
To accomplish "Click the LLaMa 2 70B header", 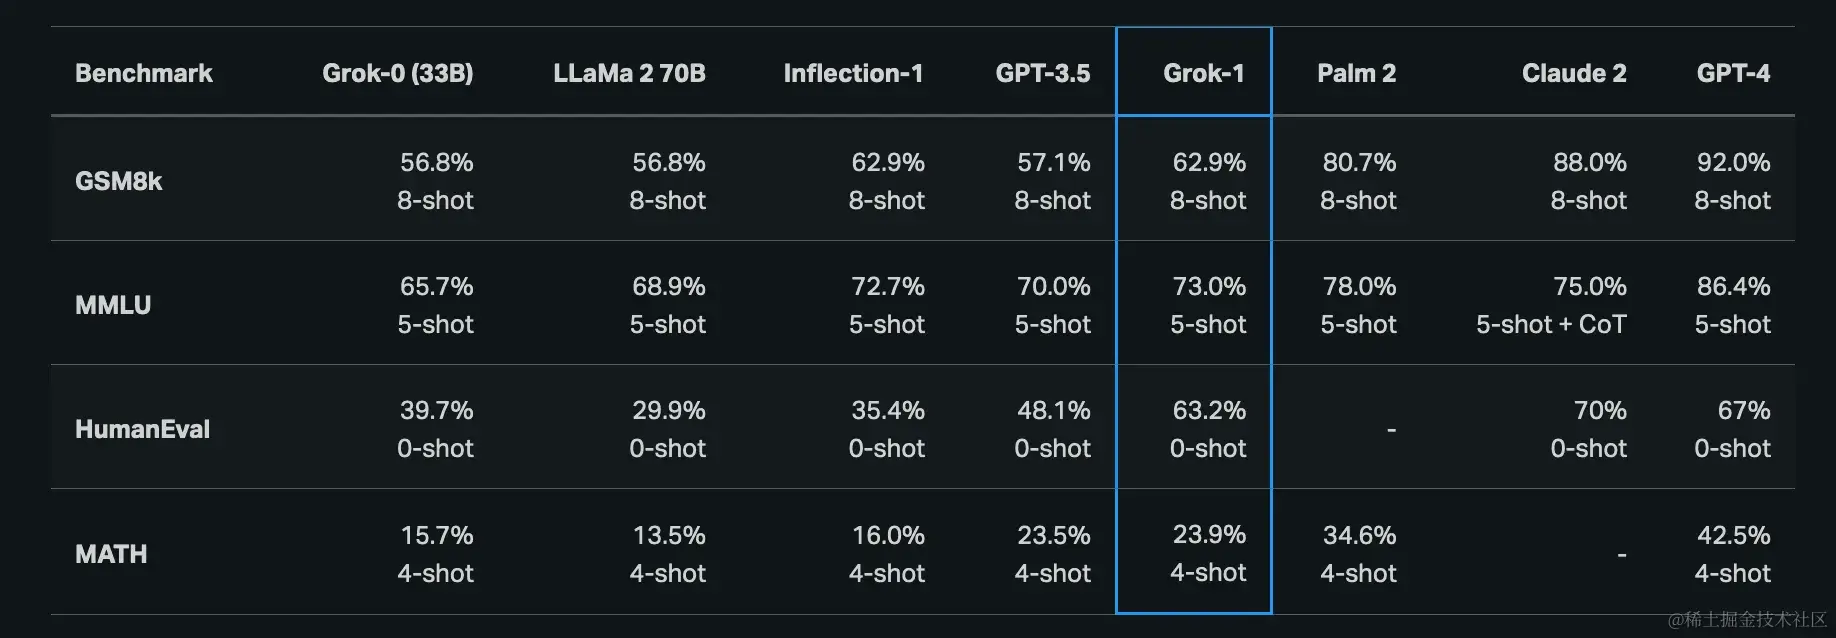I will pos(629,73).
